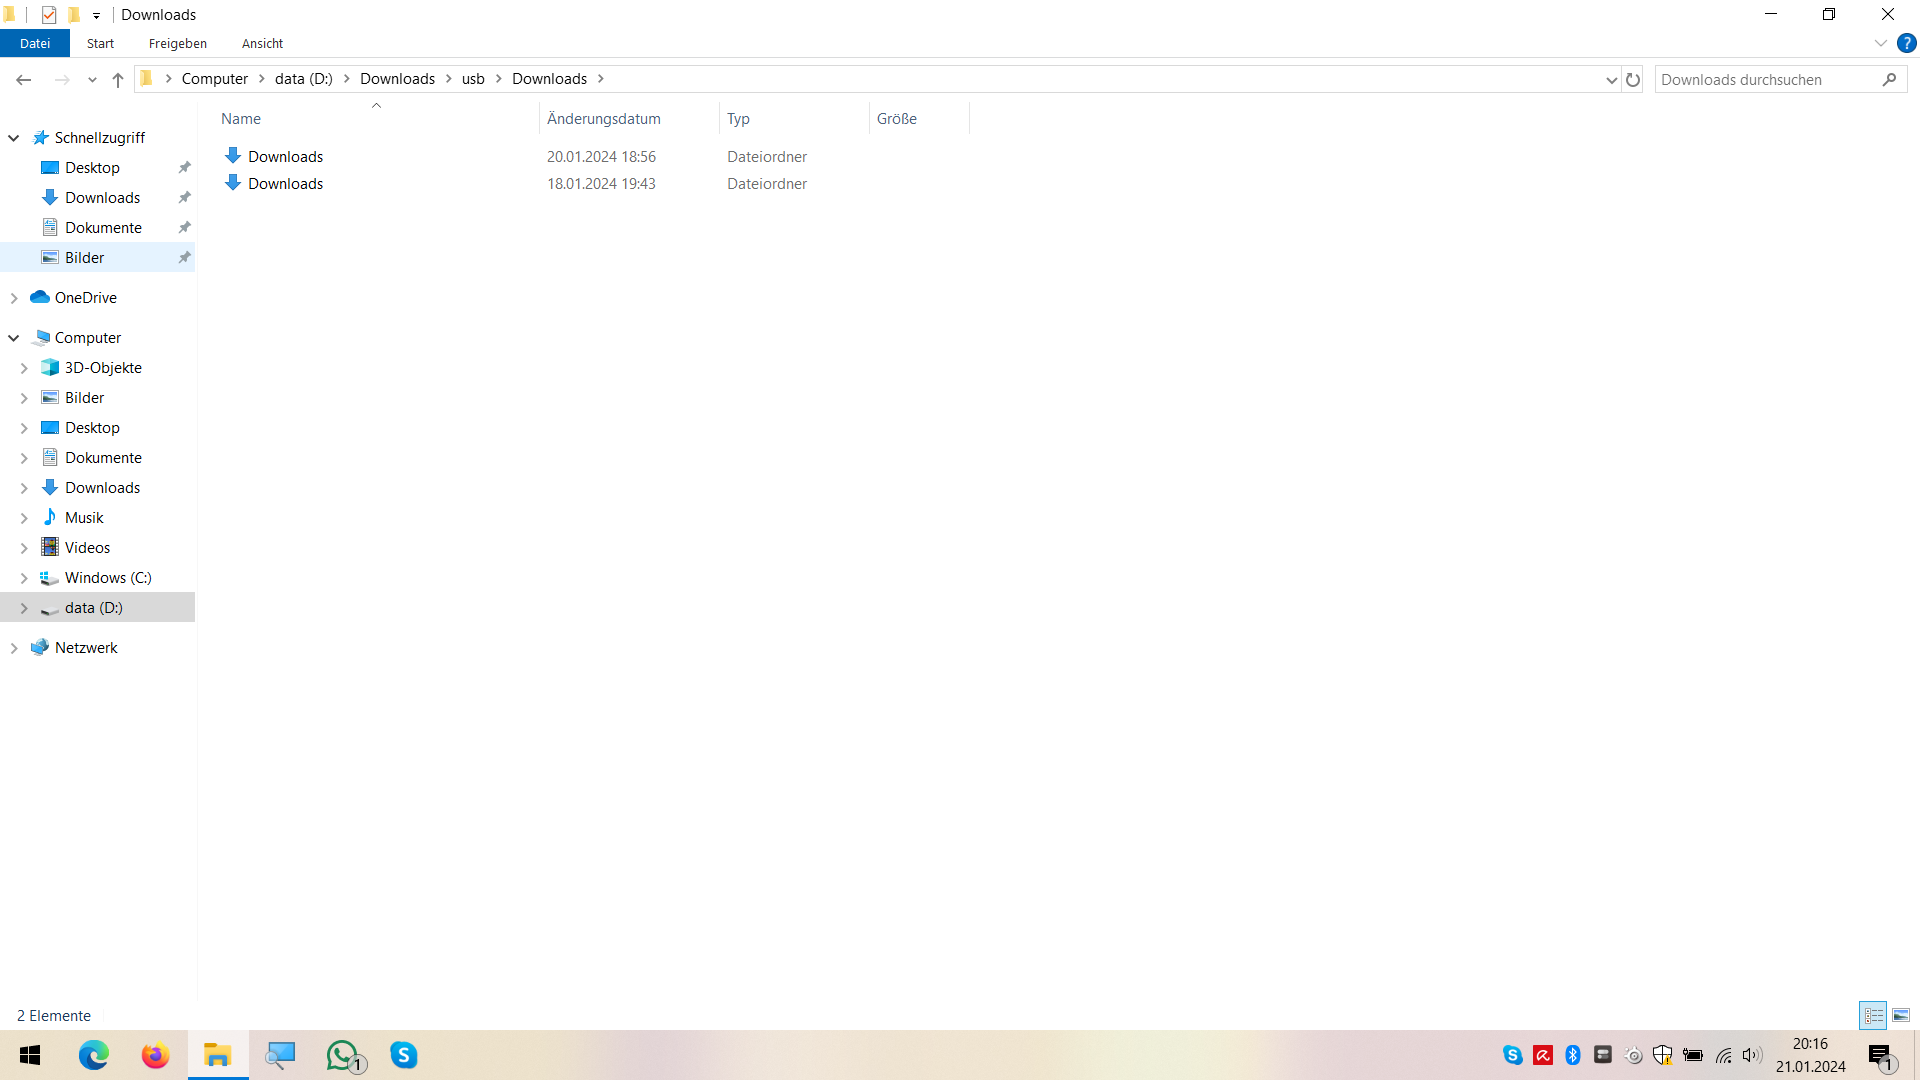Image resolution: width=1920 pixels, height=1080 pixels.
Task: Open WhatsApp from the taskbar
Action: pyautogui.click(x=342, y=1055)
